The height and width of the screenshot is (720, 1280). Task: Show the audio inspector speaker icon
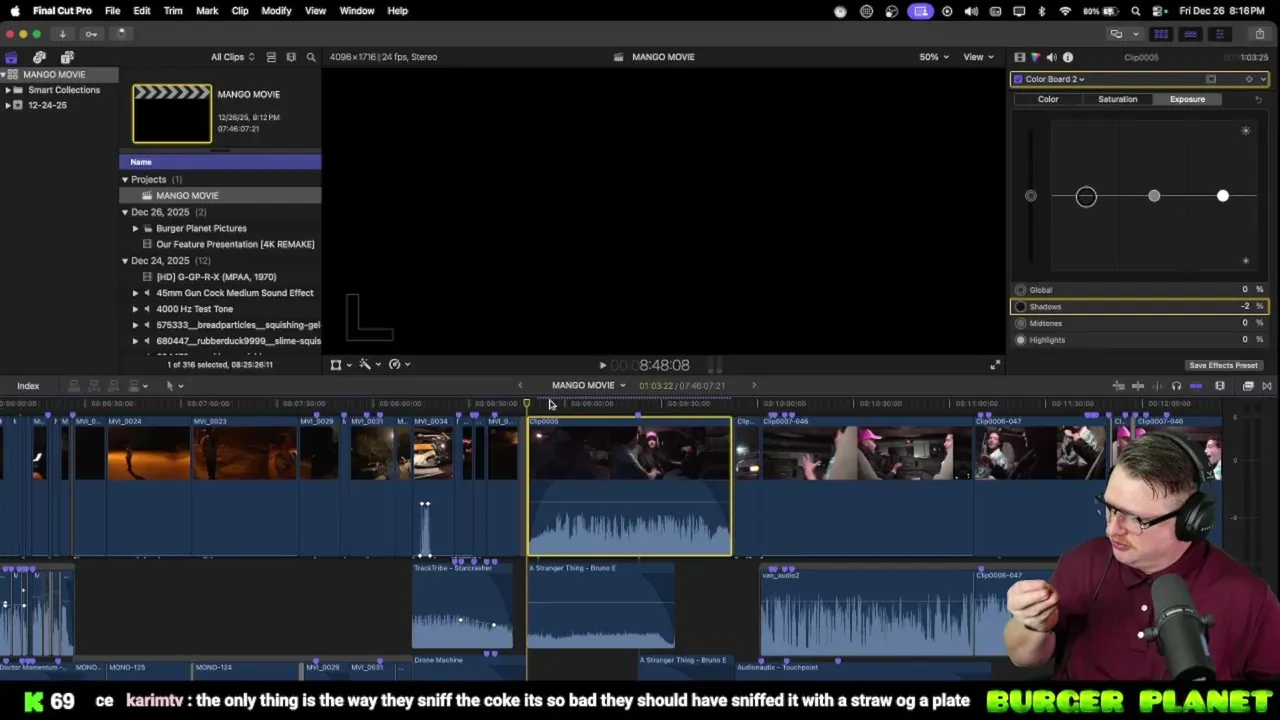click(1051, 57)
